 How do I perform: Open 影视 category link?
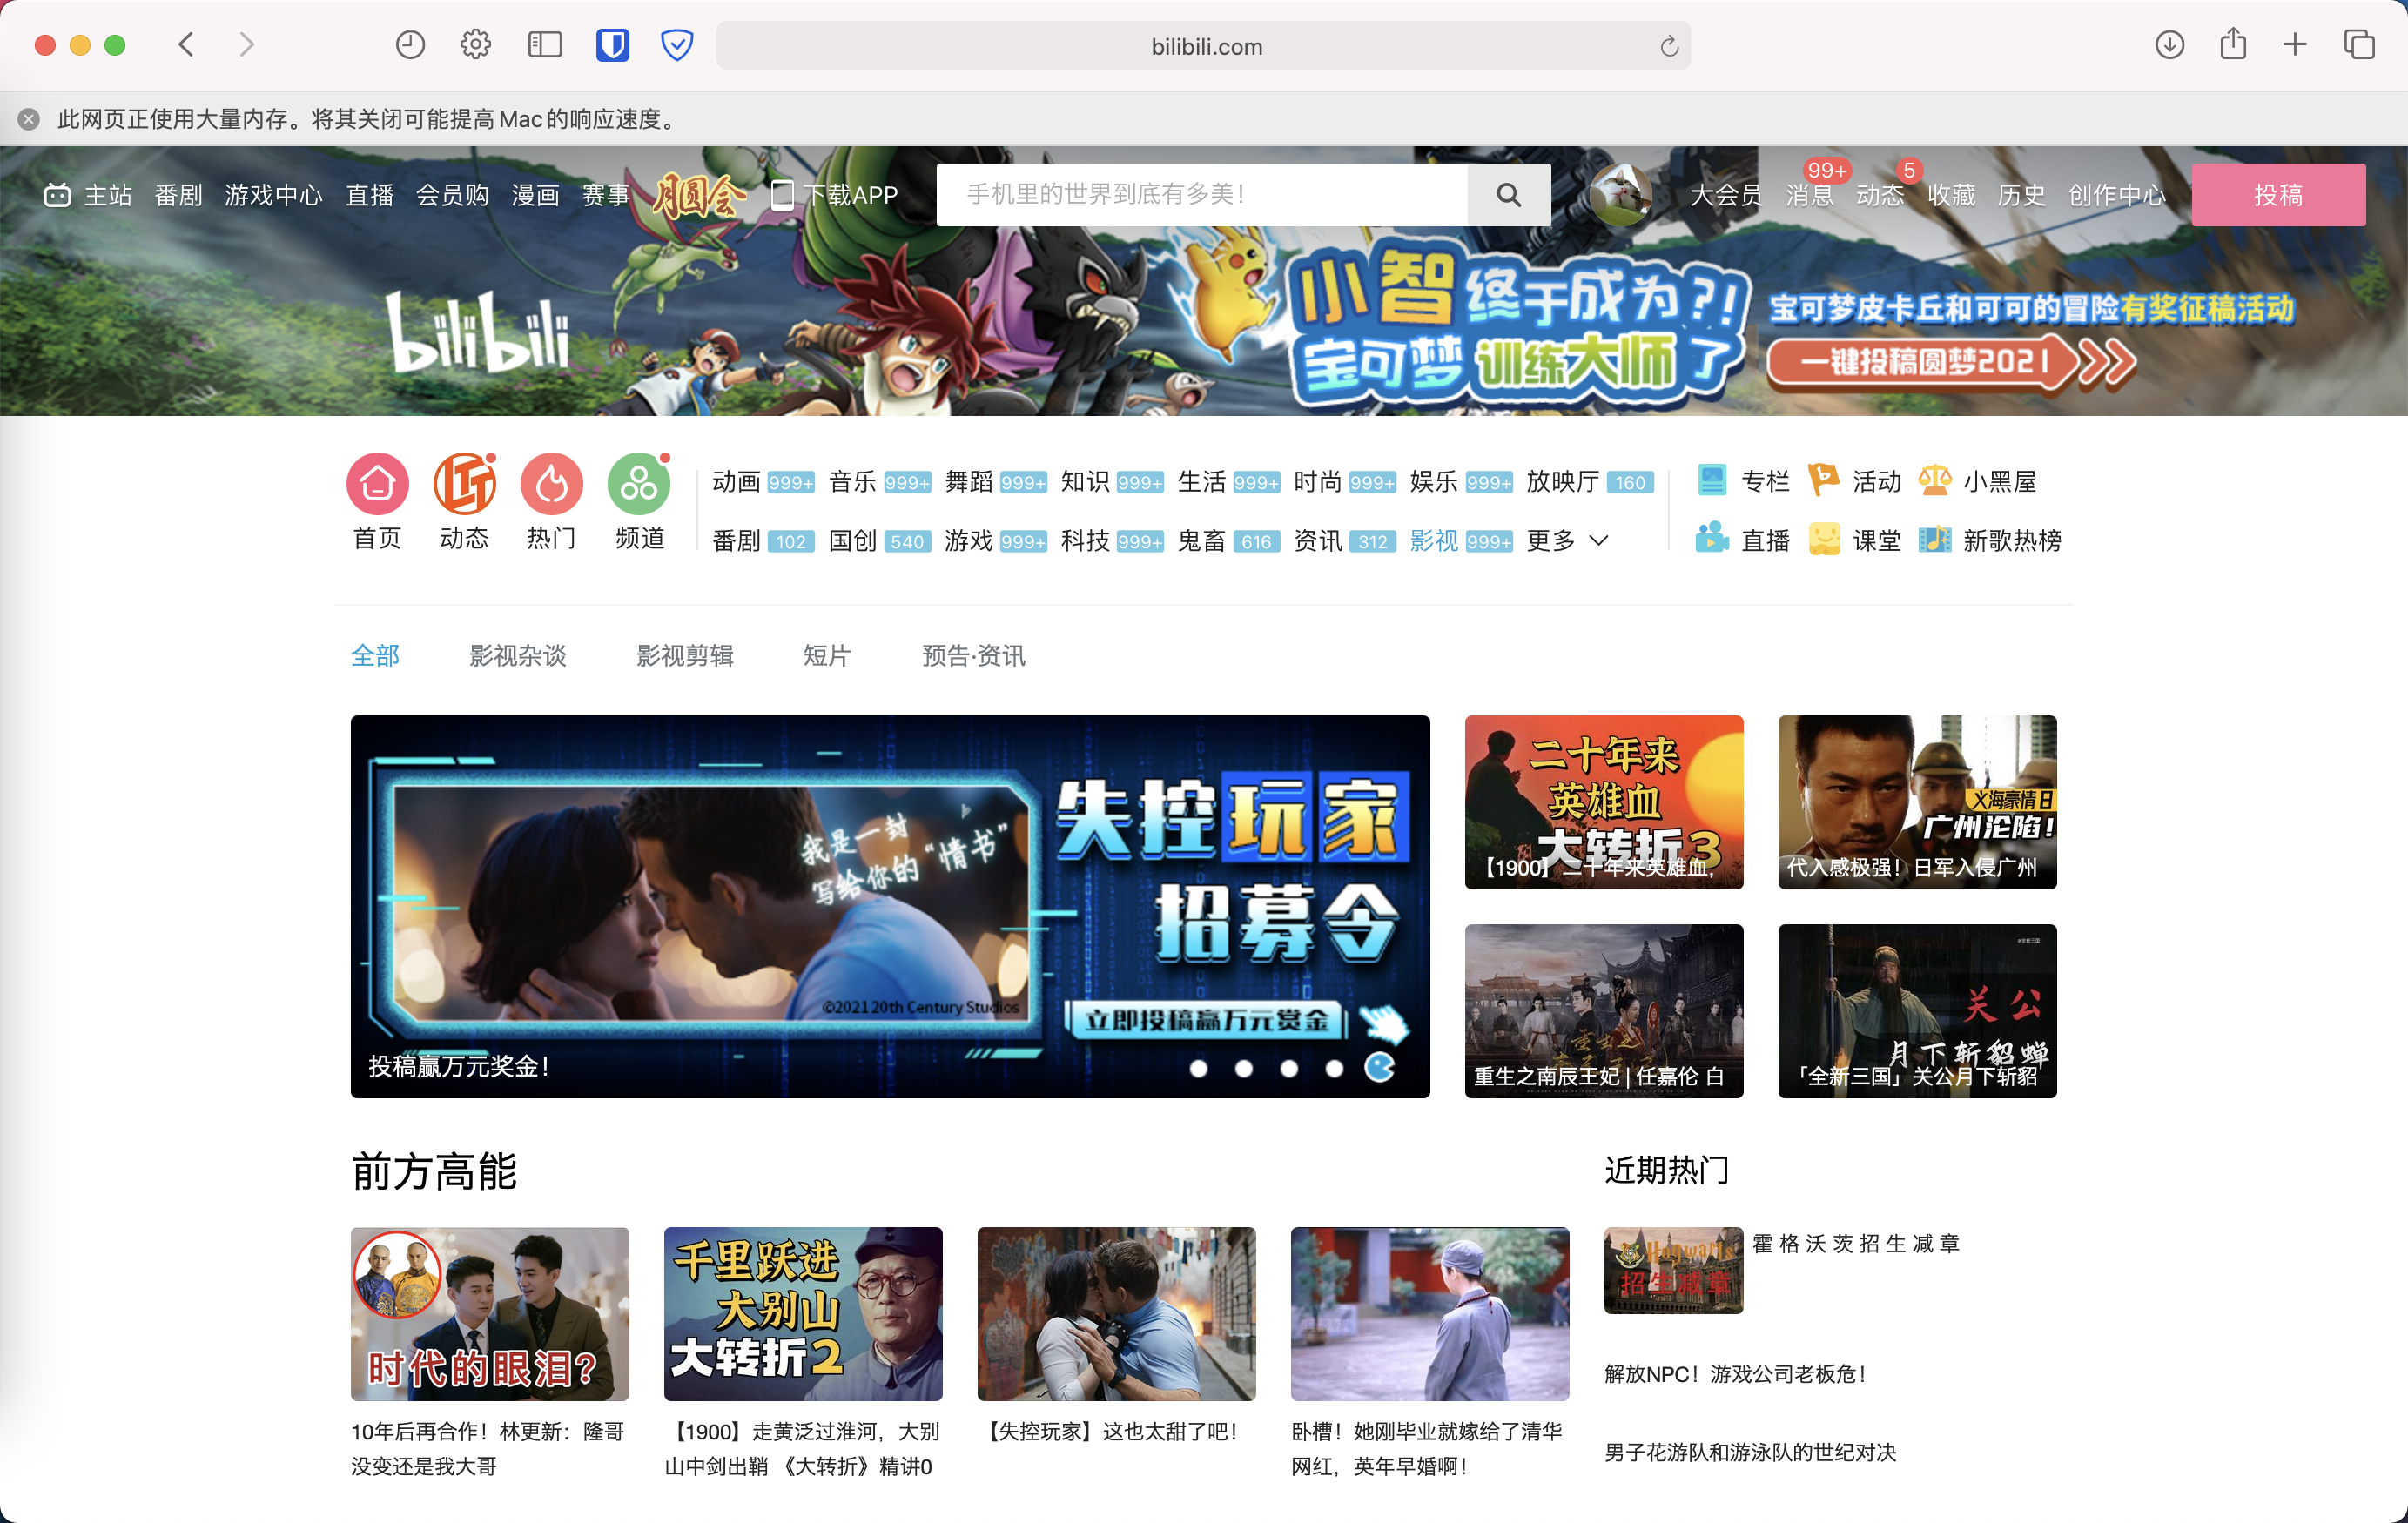click(1434, 540)
